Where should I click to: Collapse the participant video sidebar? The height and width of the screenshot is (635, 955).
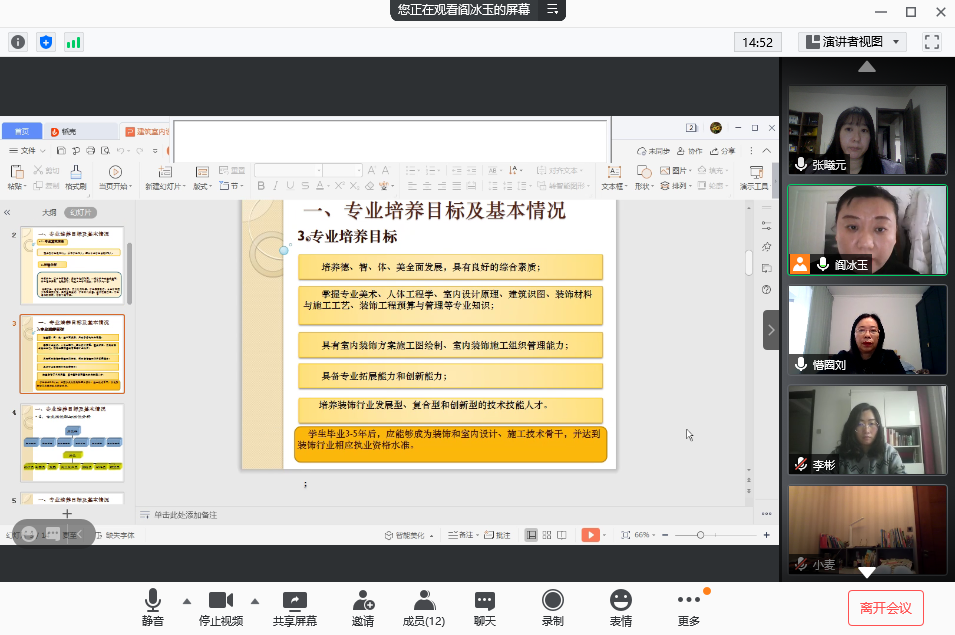(771, 329)
